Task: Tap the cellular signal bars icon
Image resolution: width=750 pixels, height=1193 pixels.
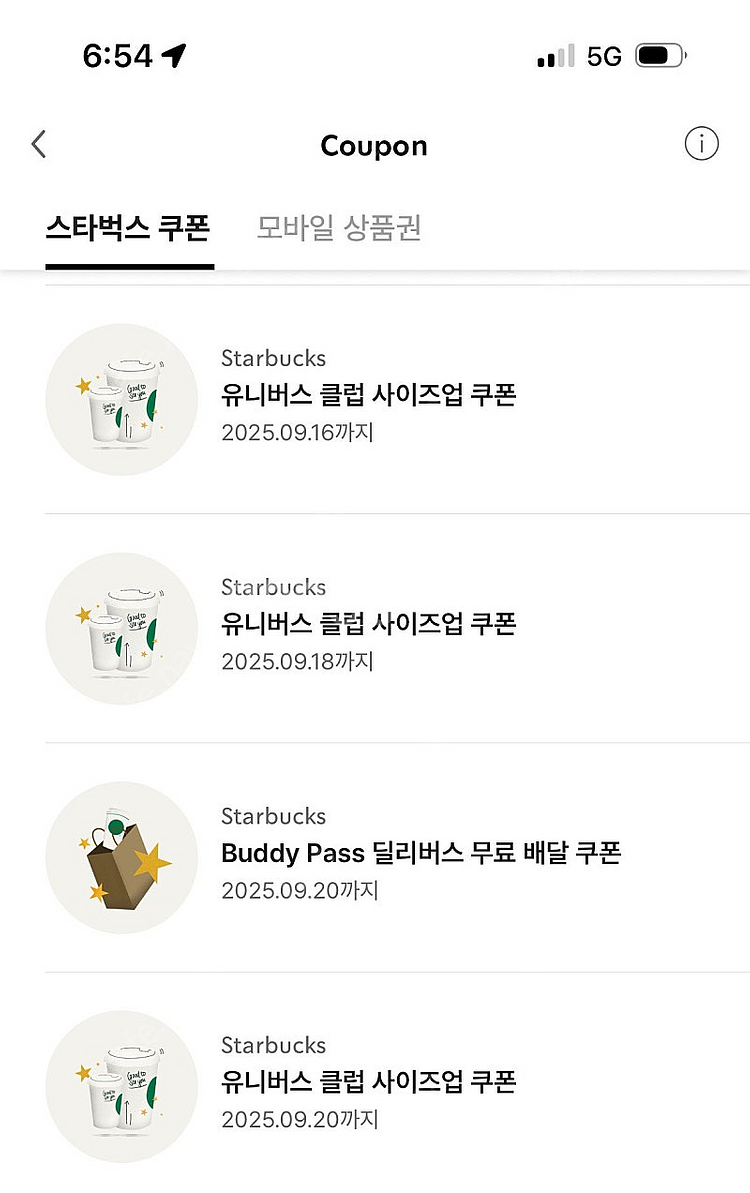Action: 555,56
